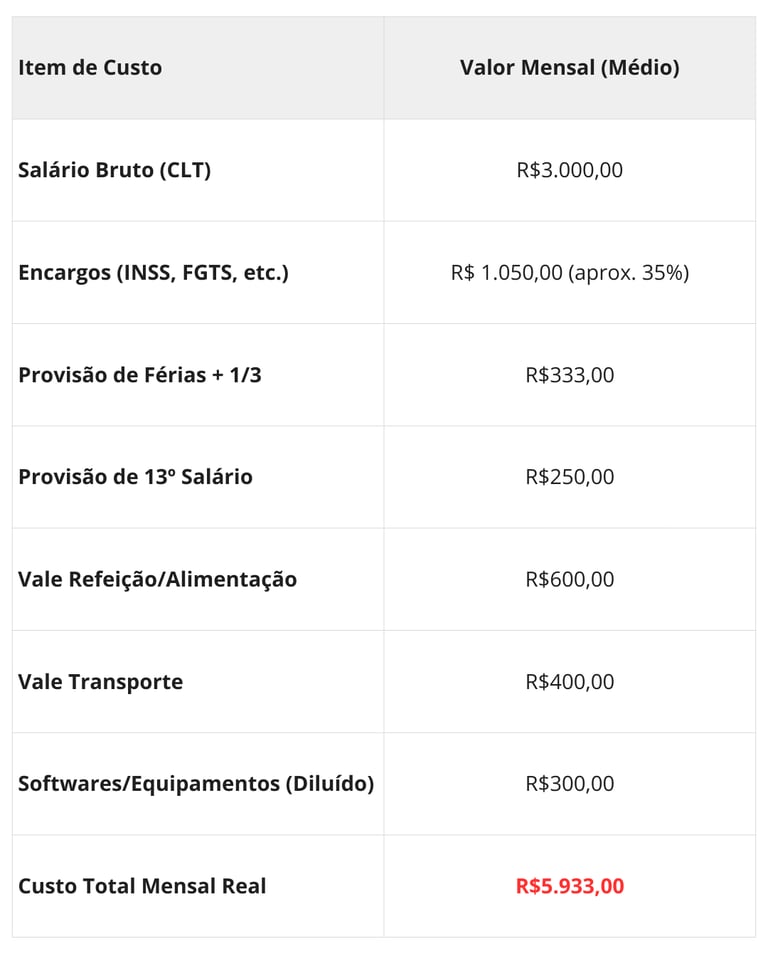The image size is (768, 961).
Task: Select the R$3.000,00 salary value
Action: click(x=569, y=170)
